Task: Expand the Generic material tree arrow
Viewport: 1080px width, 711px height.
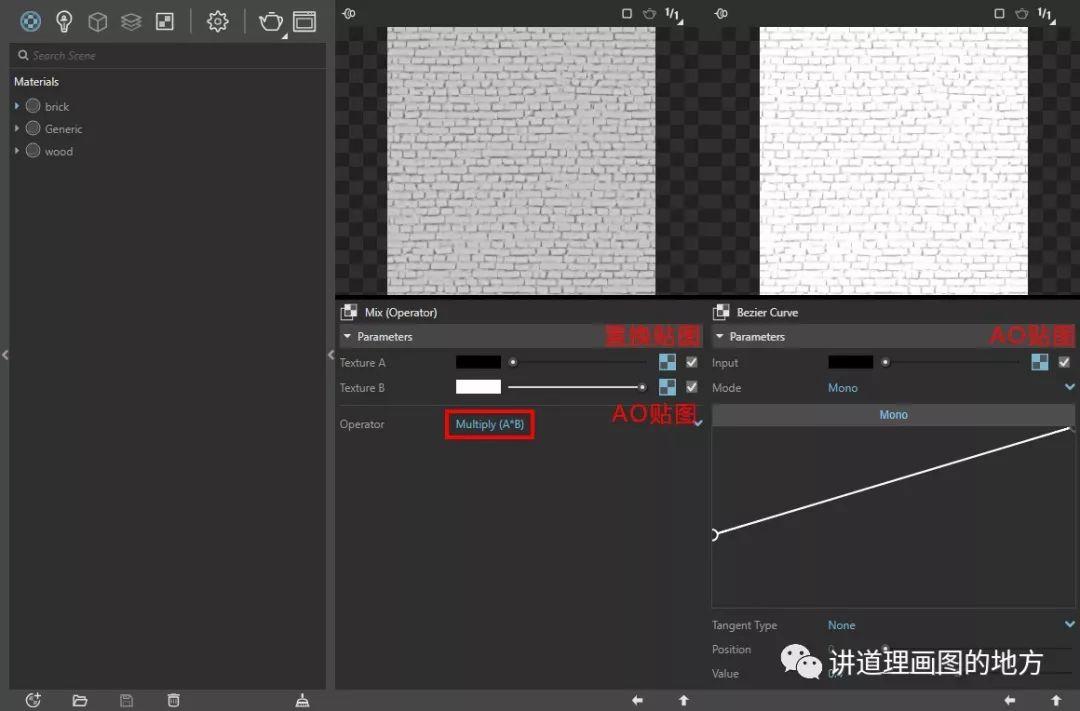Action: [17, 128]
